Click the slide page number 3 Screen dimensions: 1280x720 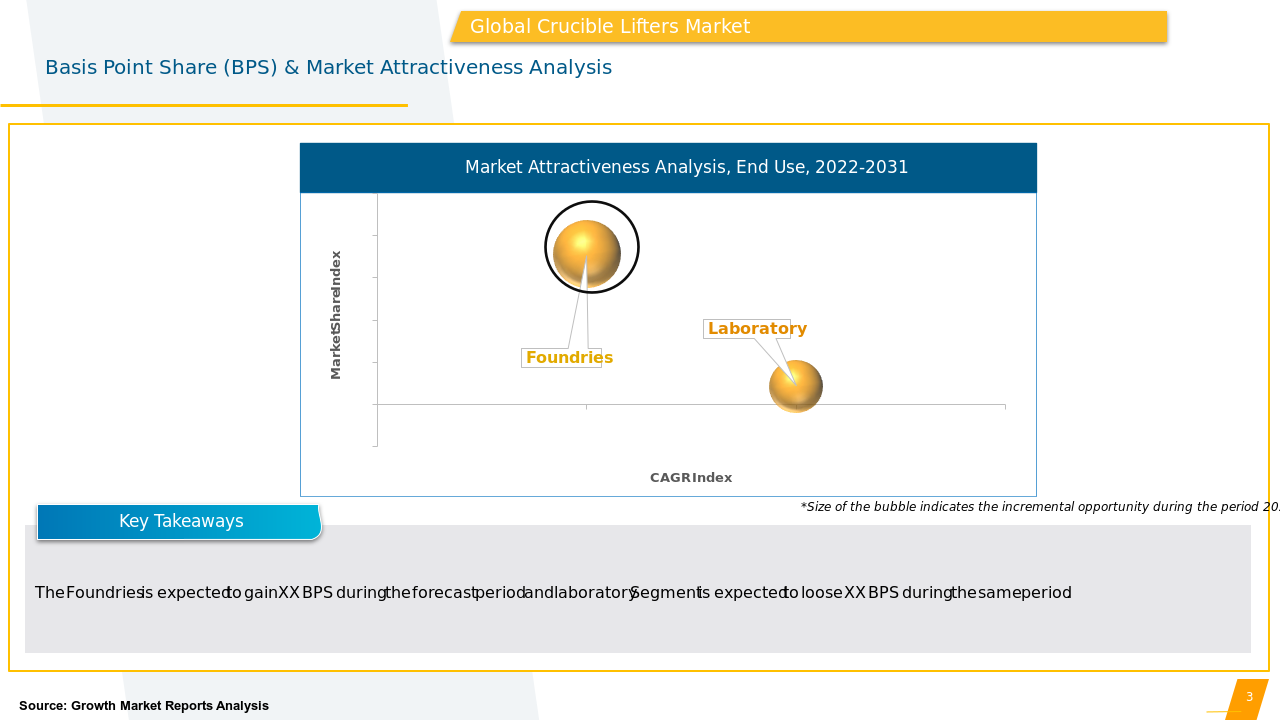tap(1249, 697)
